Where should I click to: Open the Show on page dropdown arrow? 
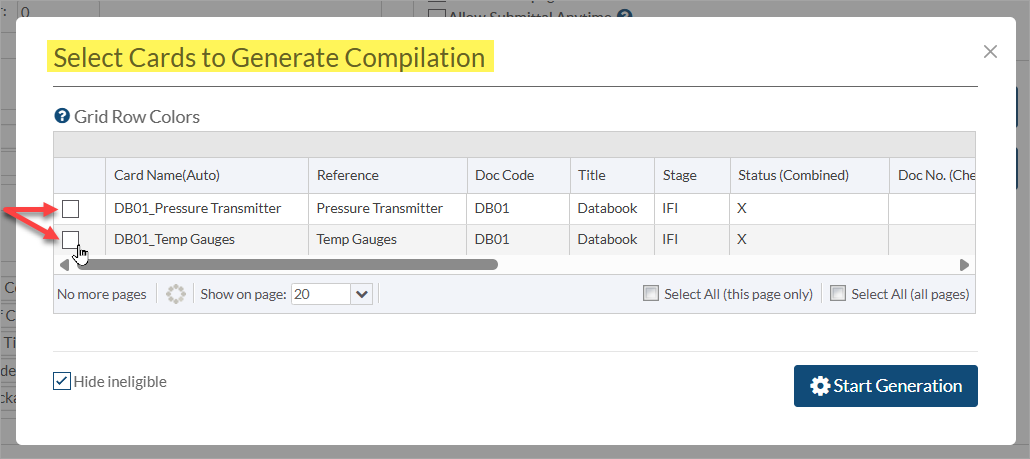pyautogui.click(x=361, y=294)
